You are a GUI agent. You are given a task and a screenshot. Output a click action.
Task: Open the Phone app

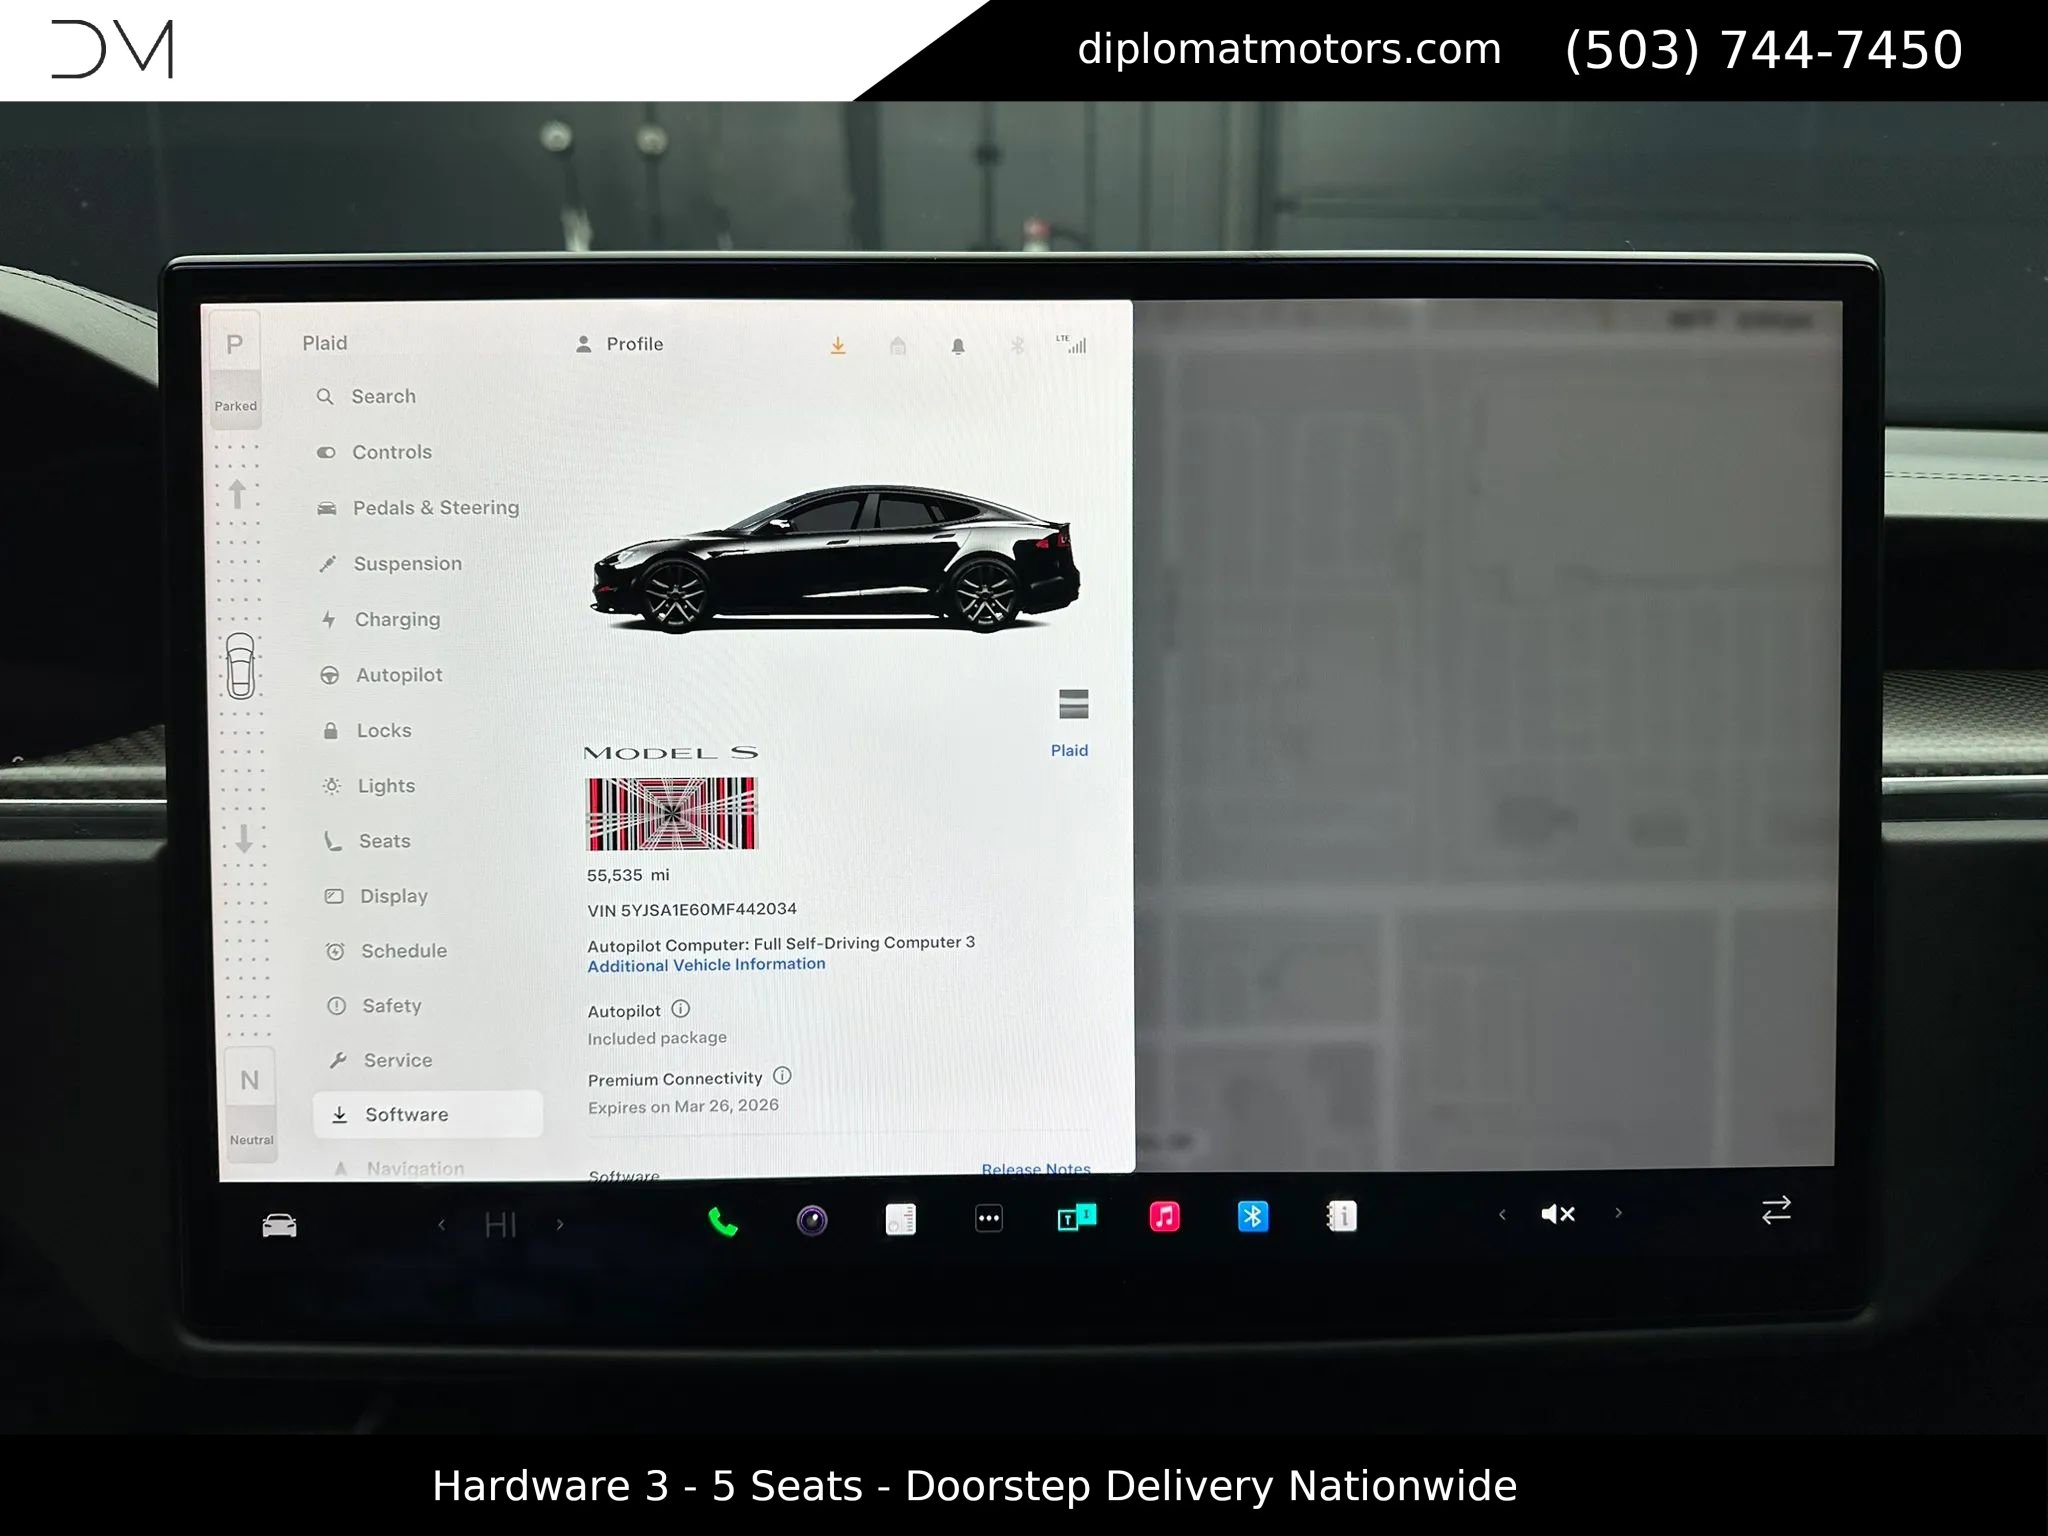click(x=723, y=1220)
